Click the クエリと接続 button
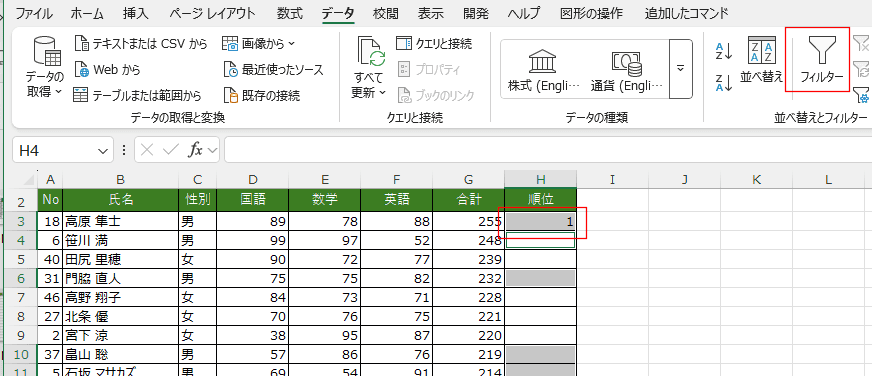 [x=434, y=43]
